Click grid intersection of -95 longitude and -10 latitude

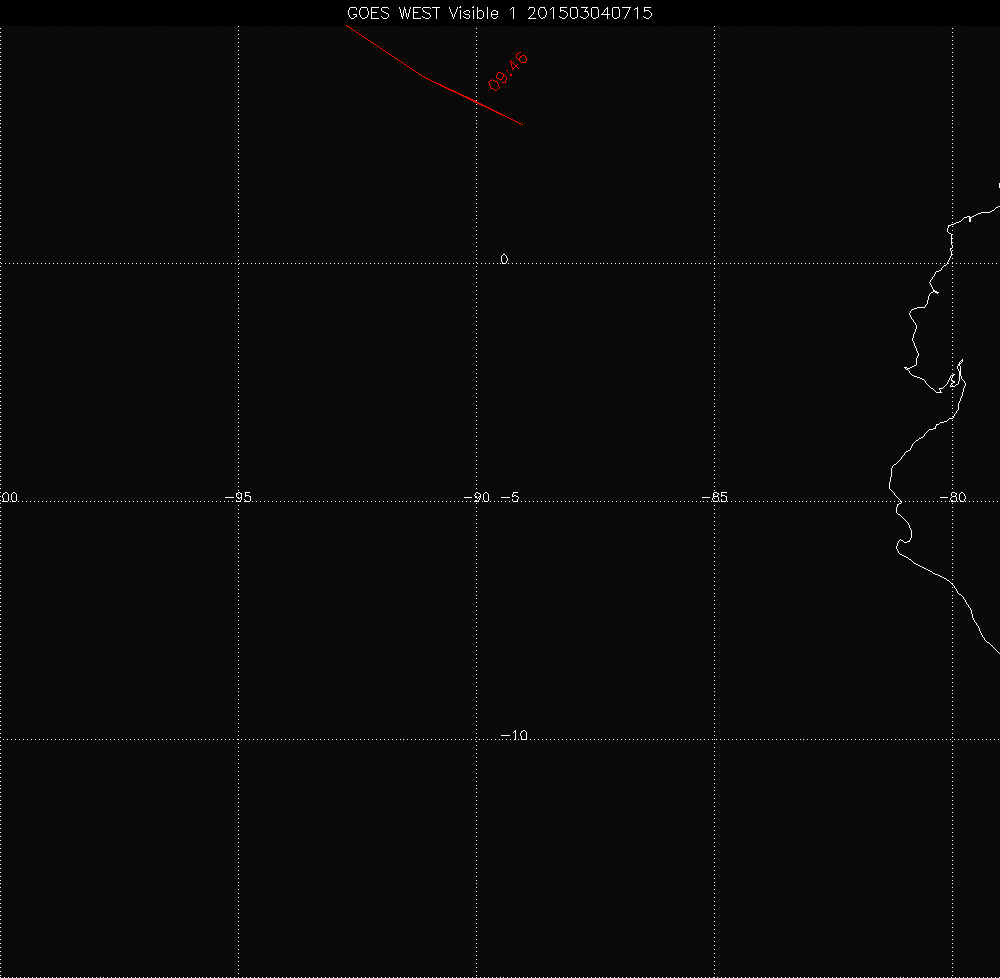(x=239, y=740)
